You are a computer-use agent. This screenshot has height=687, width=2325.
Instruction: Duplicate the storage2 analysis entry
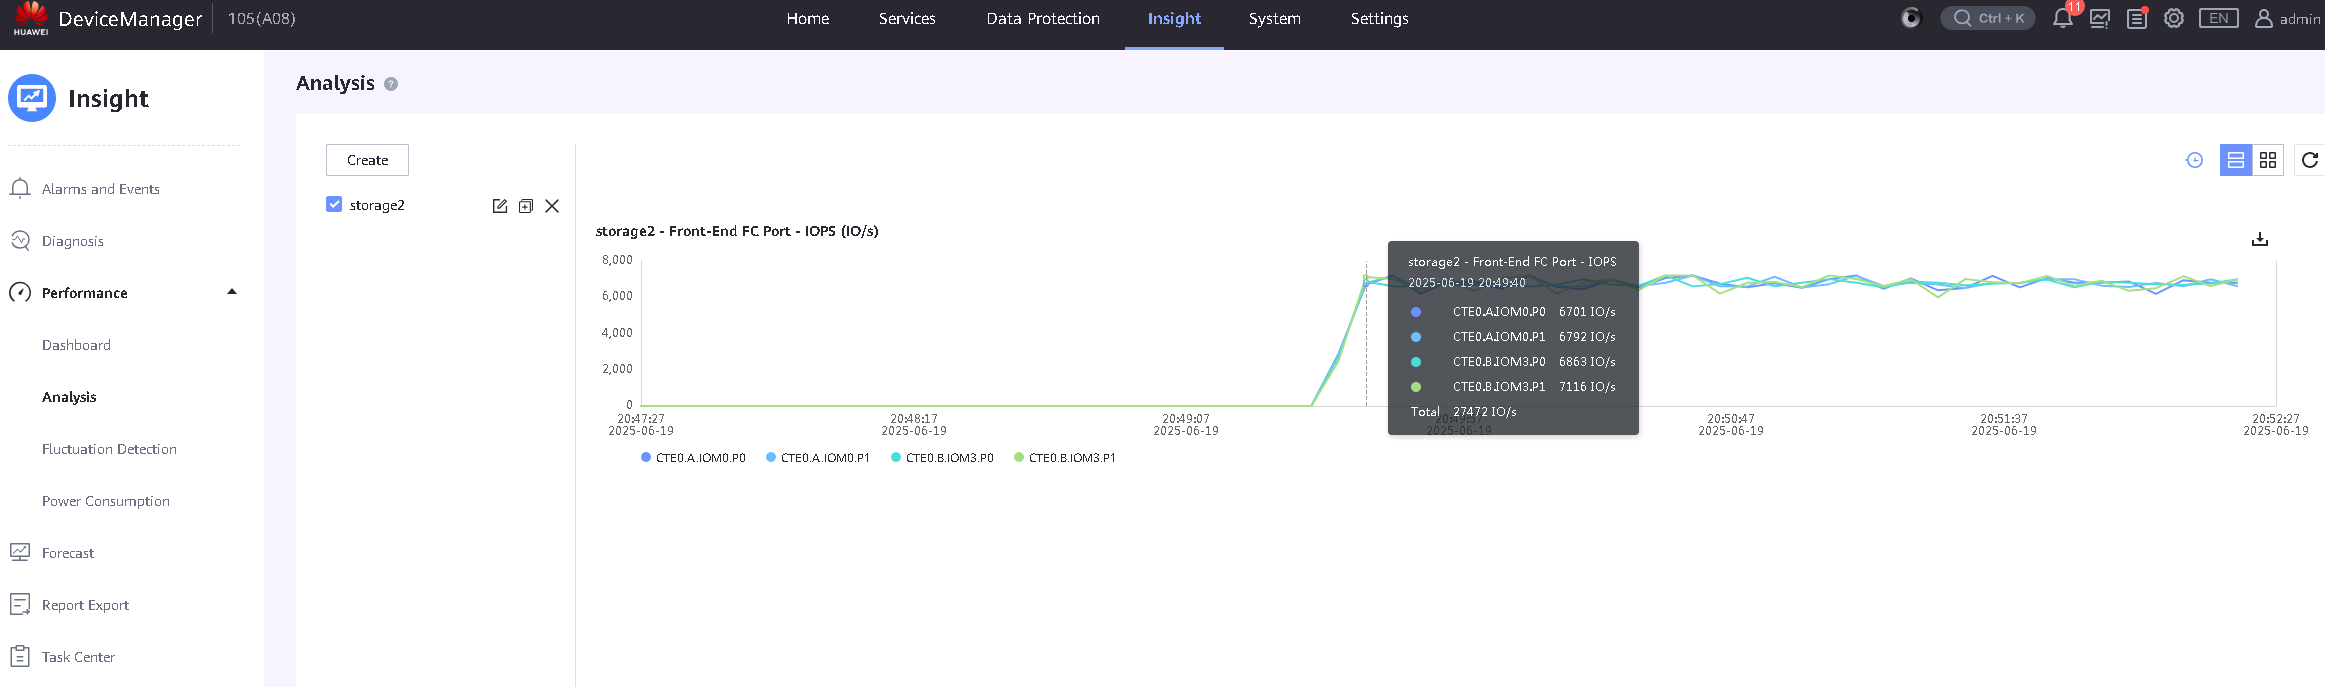click(526, 206)
